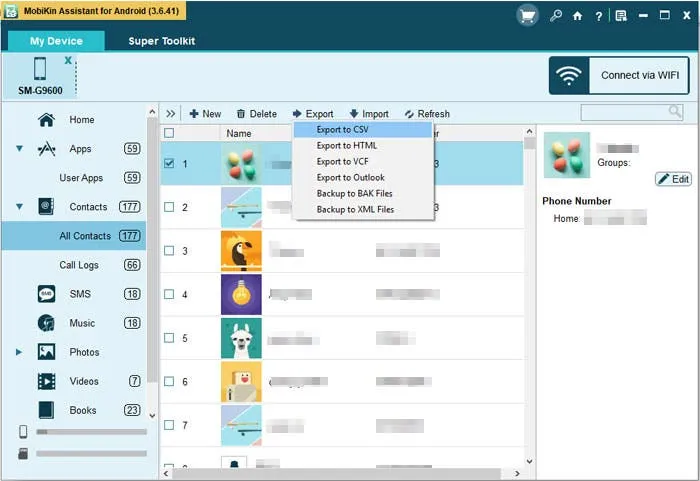
Task: Open the question mark help icon
Action: (x=598, y=17)
